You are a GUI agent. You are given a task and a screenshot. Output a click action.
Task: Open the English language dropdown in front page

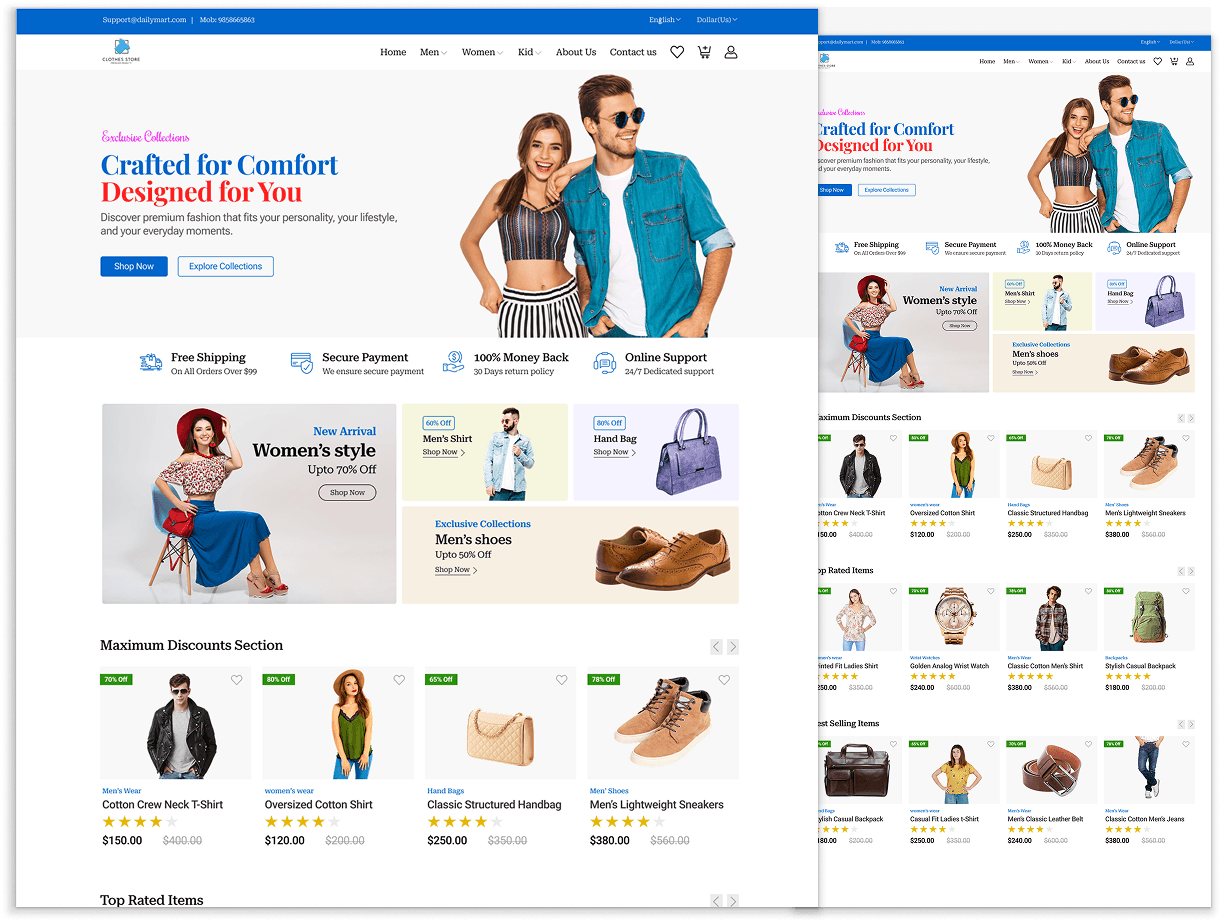tap(665, 20)
